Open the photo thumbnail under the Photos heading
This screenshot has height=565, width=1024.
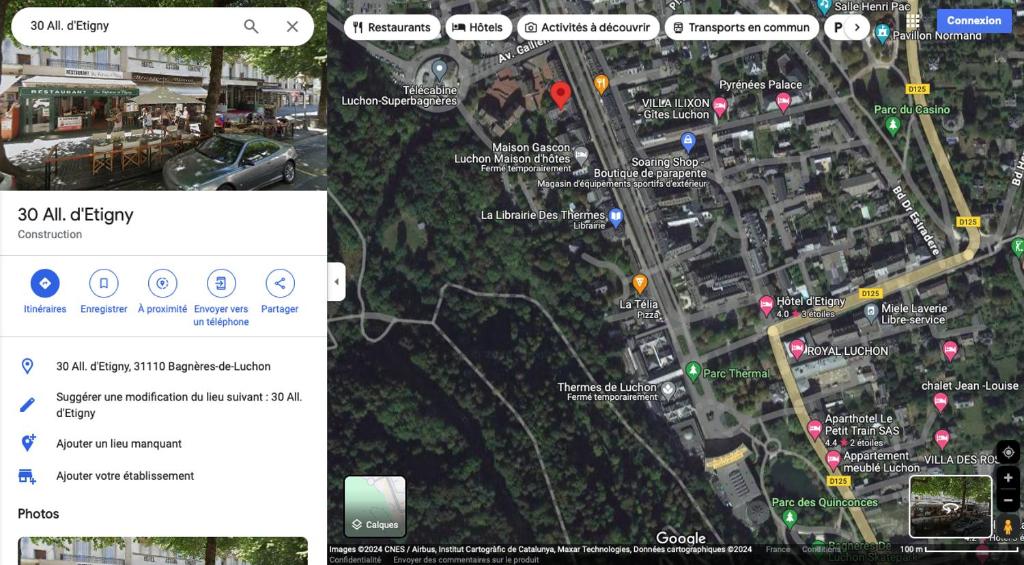[x=163, y=551]
